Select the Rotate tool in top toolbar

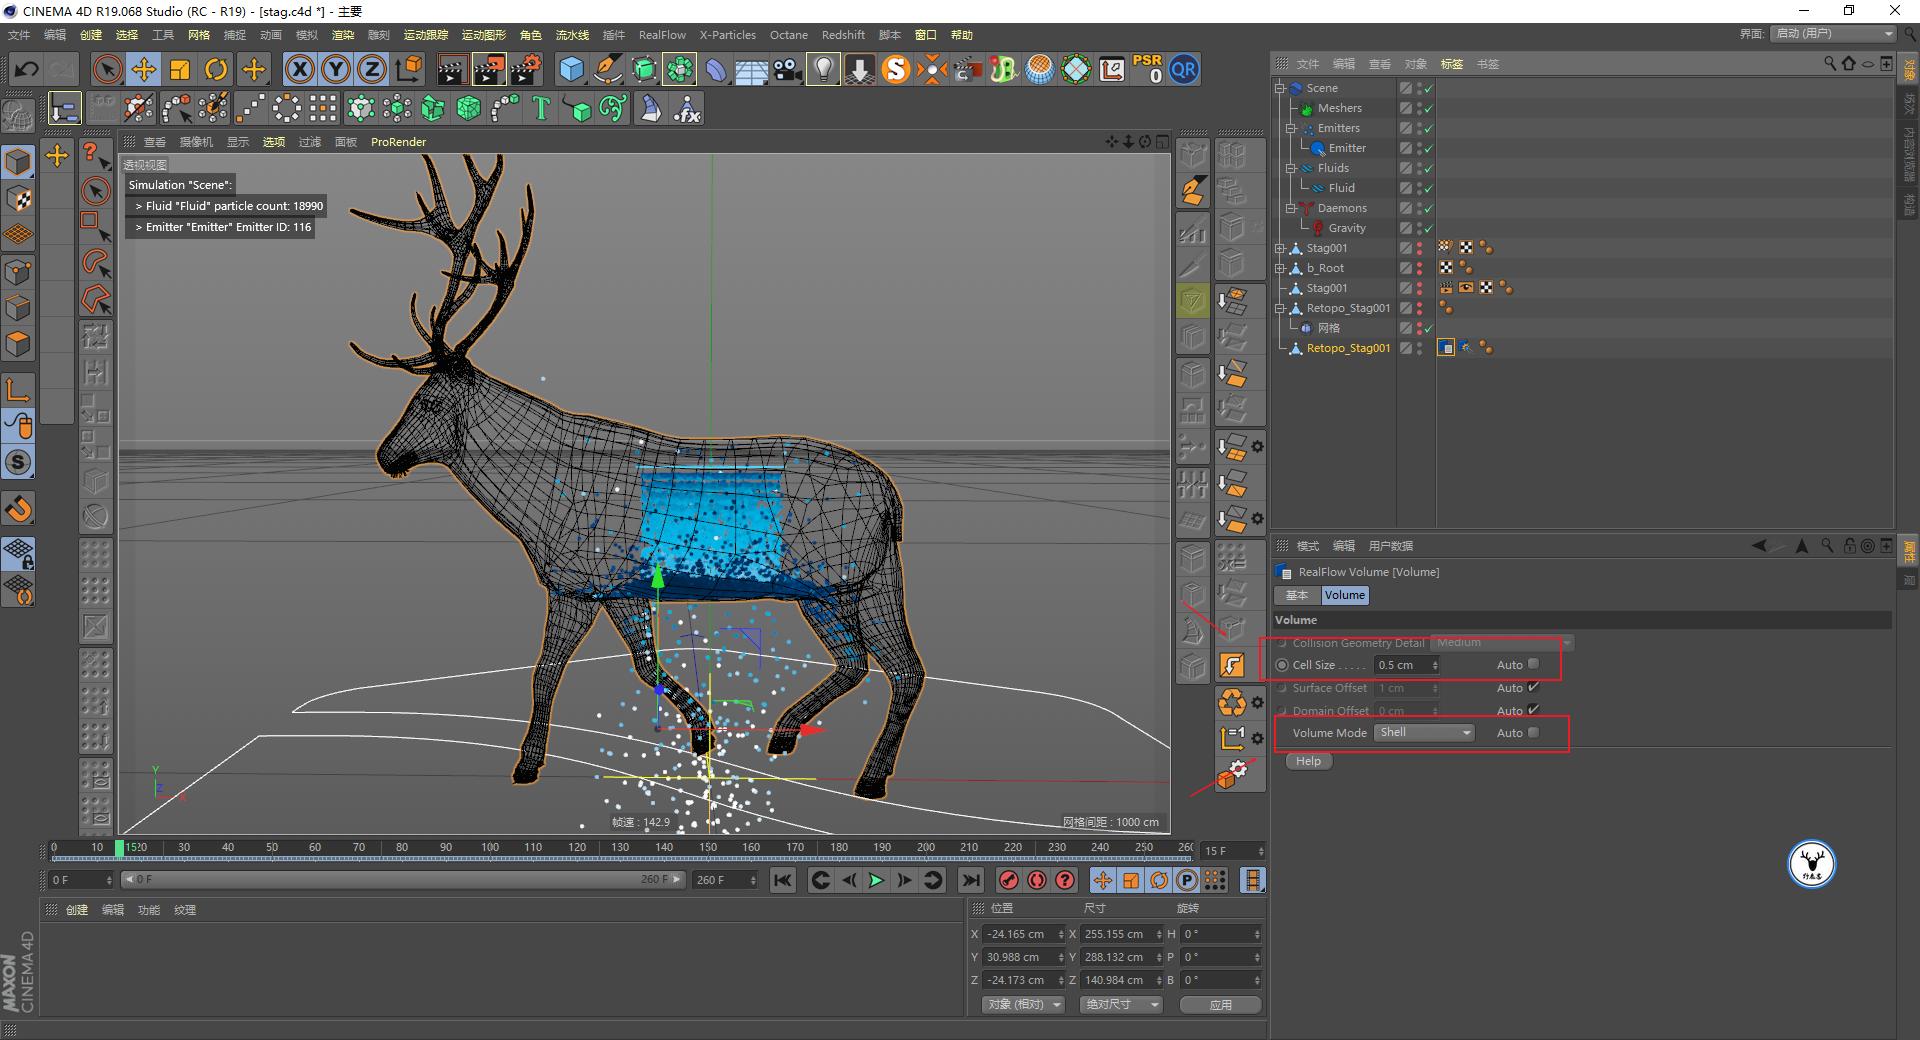[216, 69]
